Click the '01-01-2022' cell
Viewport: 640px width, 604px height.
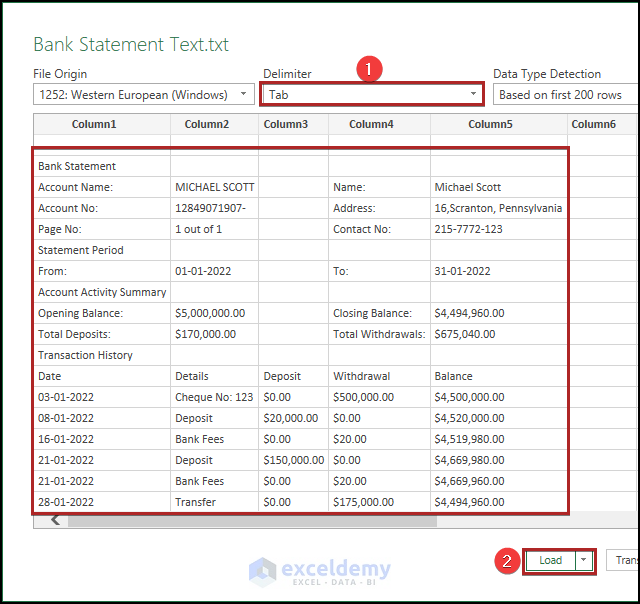[x=214, y=271]
